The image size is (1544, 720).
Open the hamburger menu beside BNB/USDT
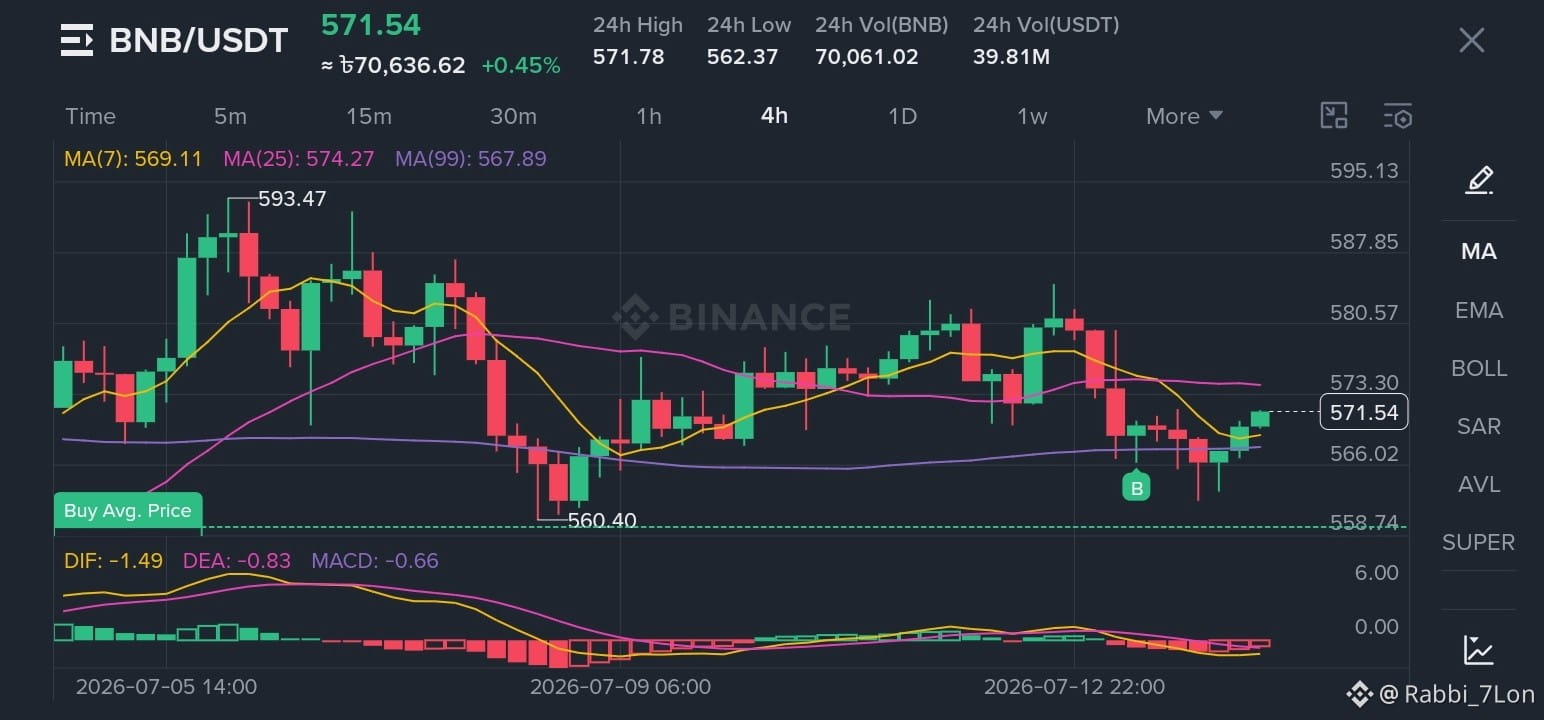[x=77, y=40]
